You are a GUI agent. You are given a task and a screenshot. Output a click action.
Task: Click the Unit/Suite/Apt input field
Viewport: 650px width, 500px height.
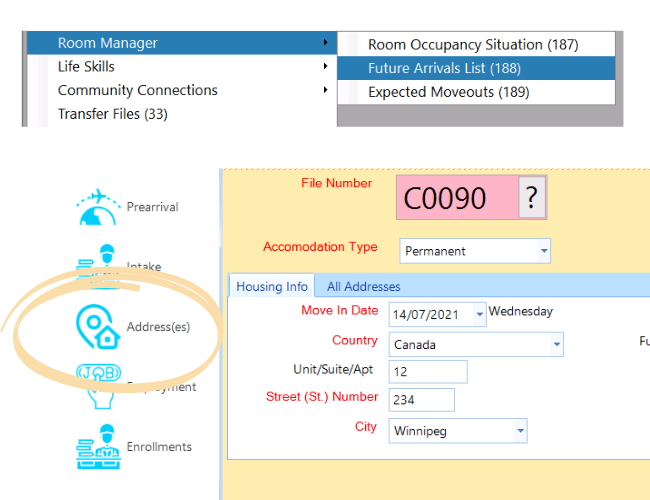point(428,372)
